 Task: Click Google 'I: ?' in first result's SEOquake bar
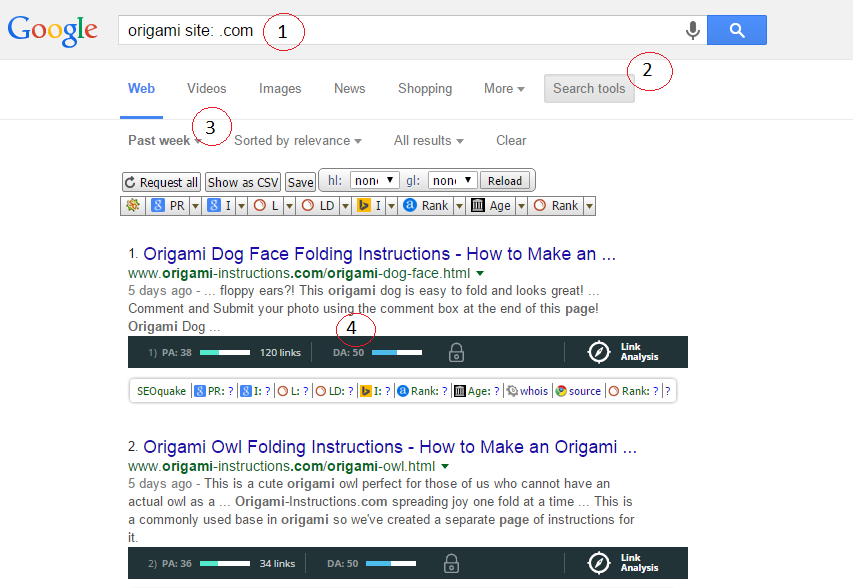256,391
